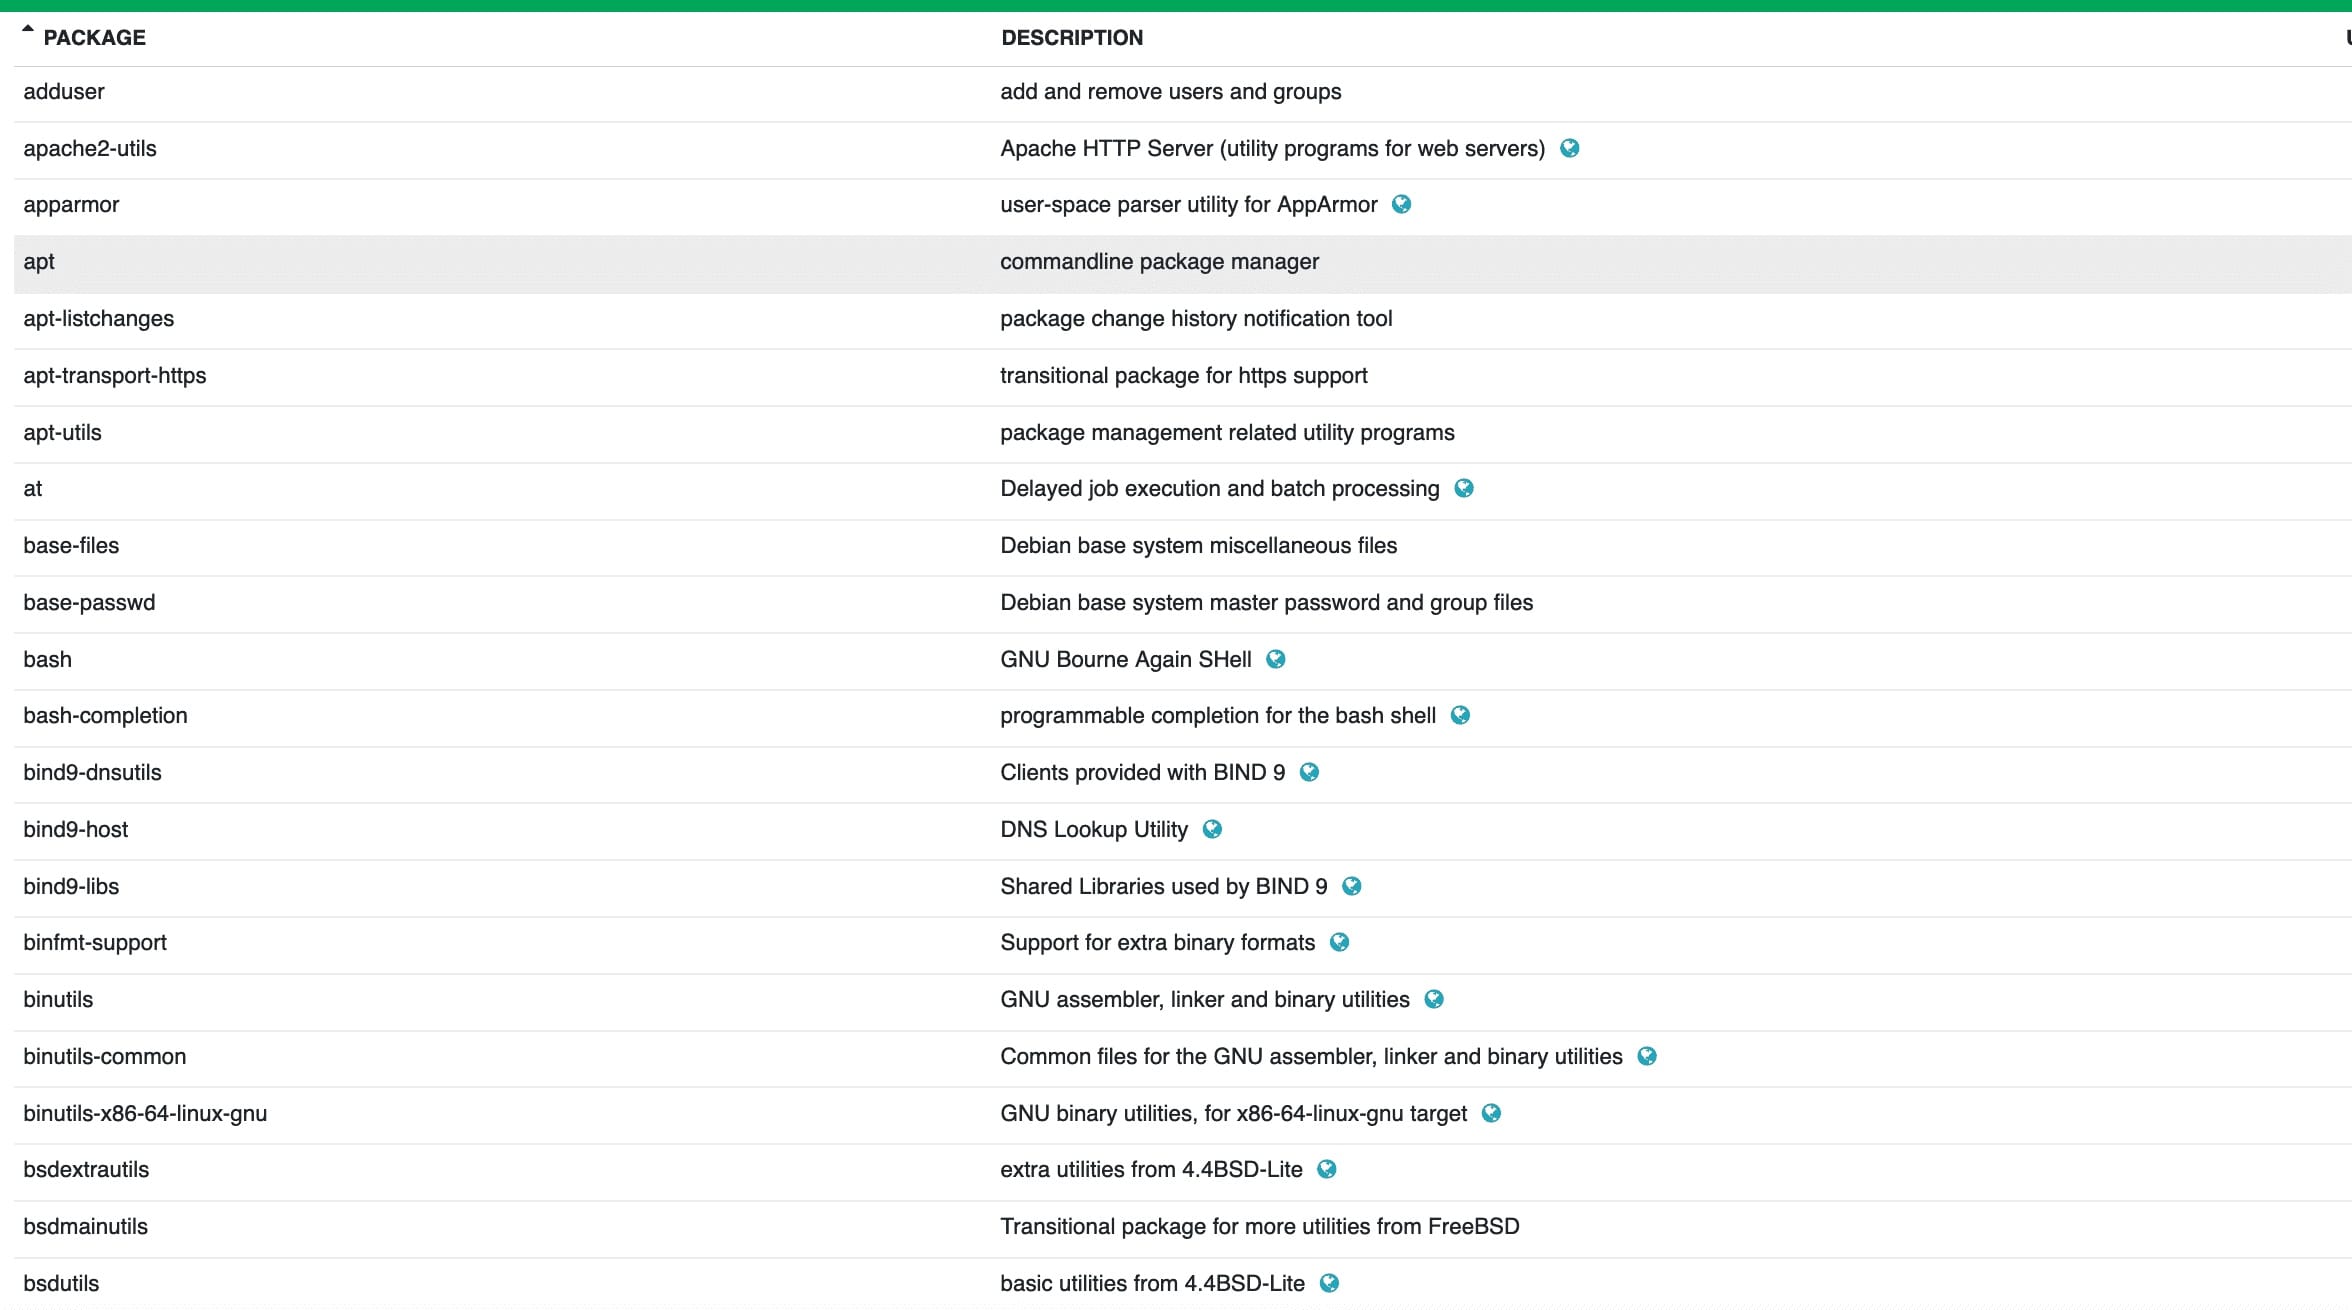
Task: Open the globe icon for bash-completion
Action: (x=1460, y=715)
